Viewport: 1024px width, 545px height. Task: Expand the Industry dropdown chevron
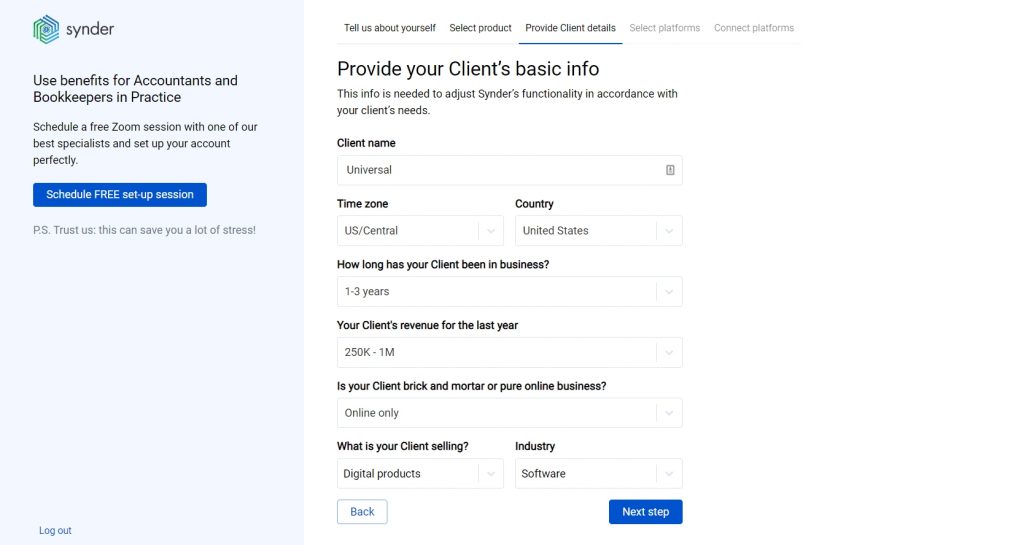coord(669,474)
